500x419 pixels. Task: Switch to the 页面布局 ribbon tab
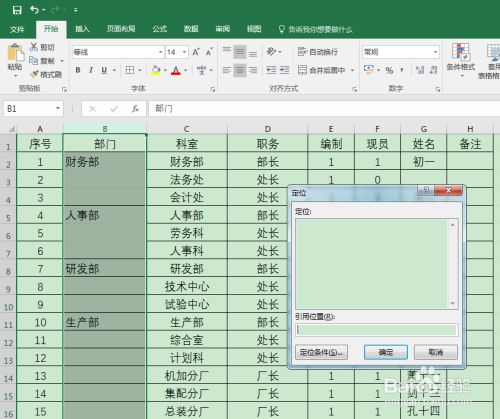click(x=121, y=29)
